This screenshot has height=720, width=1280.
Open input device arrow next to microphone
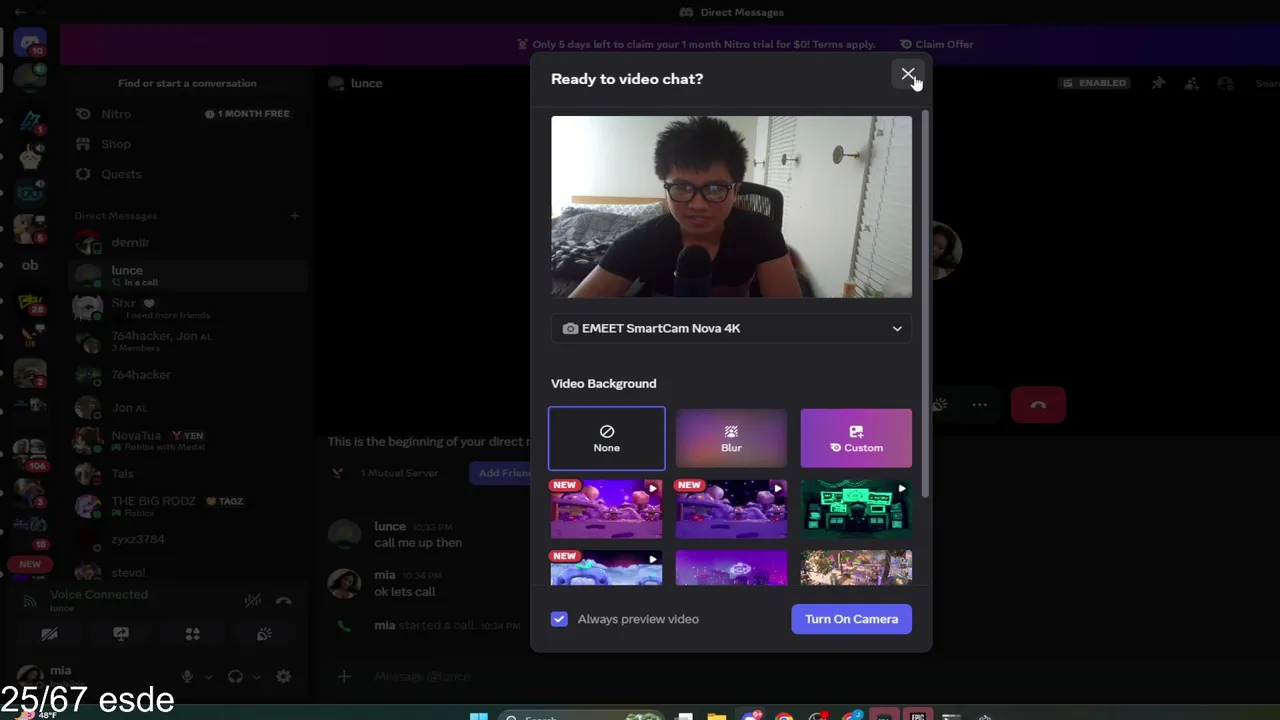208,677
